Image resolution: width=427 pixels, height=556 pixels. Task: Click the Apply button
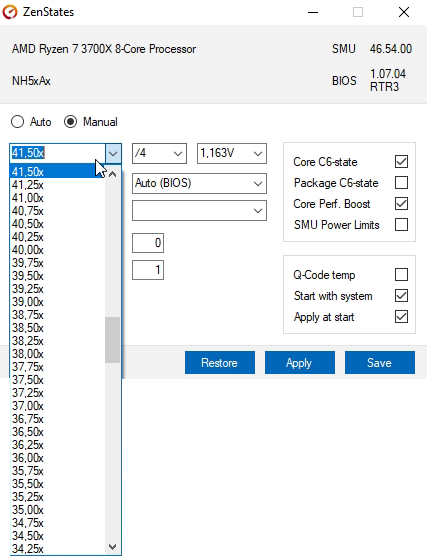(x=300, y=362)
